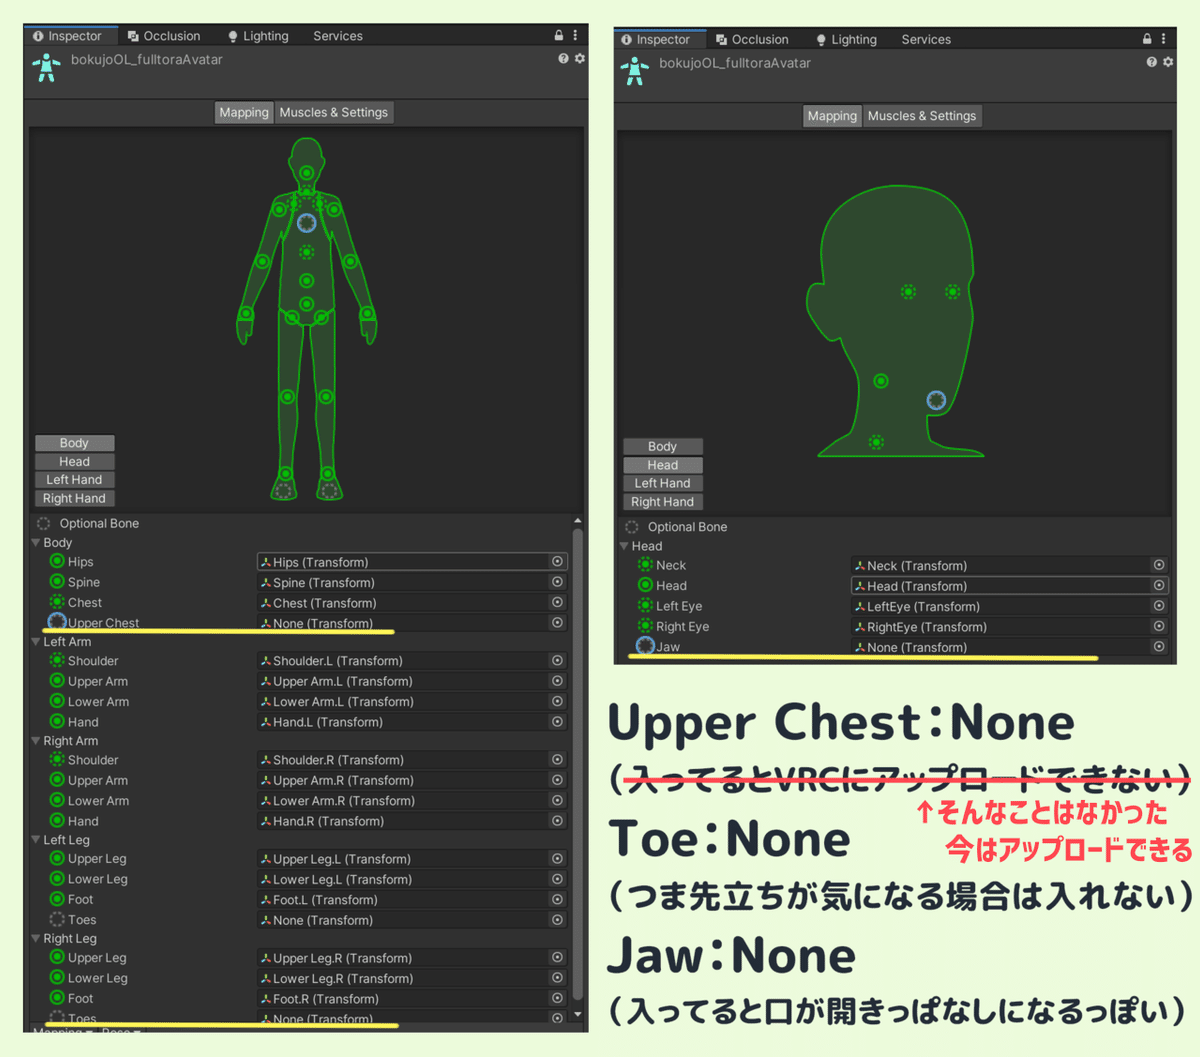Open the Inspector settings gear icon

pos(580,58)
